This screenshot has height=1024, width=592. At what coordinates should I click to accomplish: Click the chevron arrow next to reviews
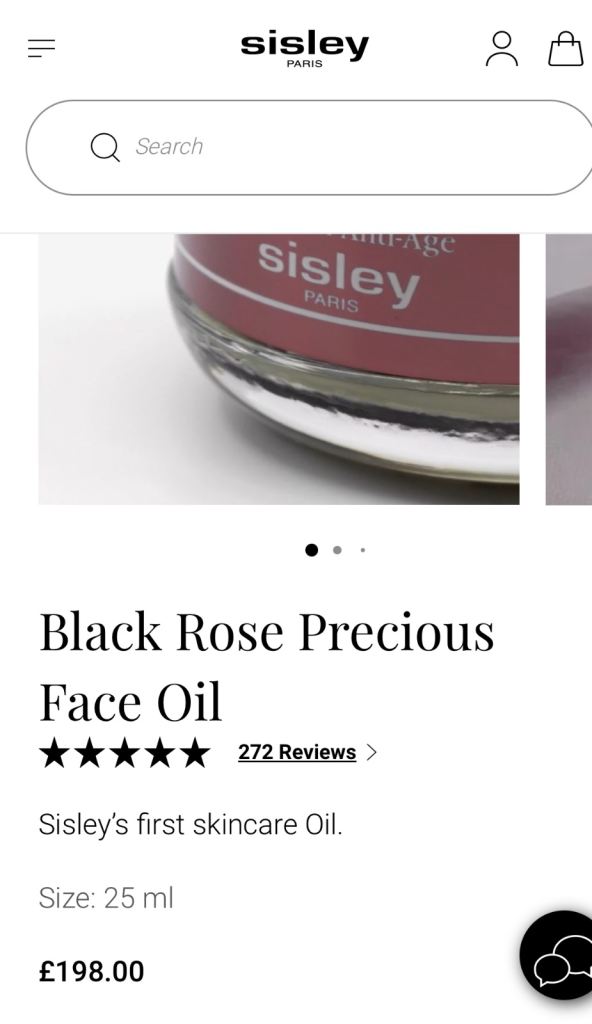coord(372,752)
